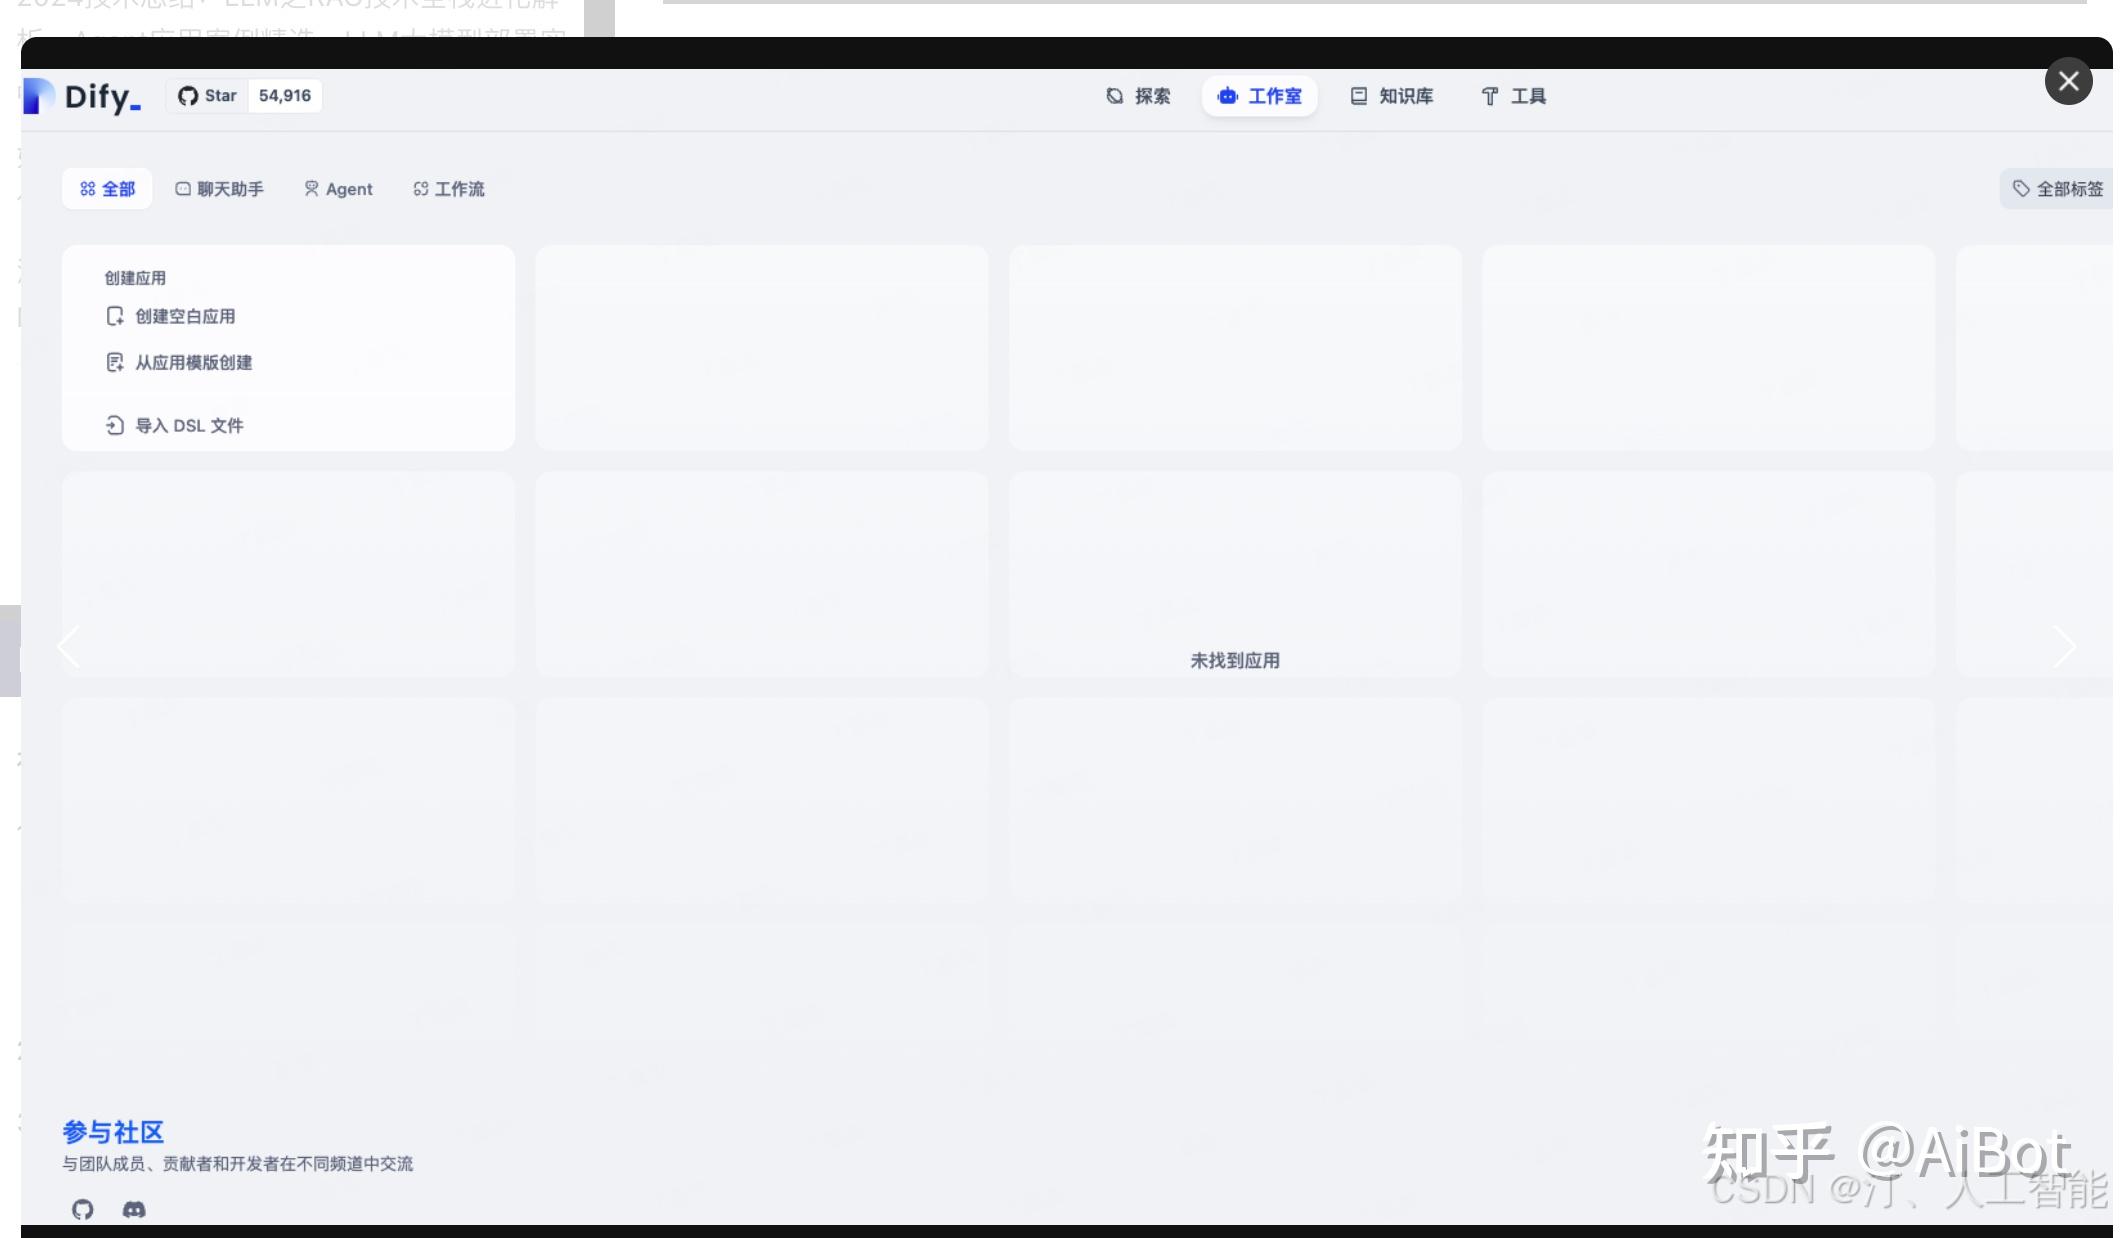The height and width of the screenshot is (1238, 2125).
Task: Switch to the Agent tab
Action: [x=338, y=188]
